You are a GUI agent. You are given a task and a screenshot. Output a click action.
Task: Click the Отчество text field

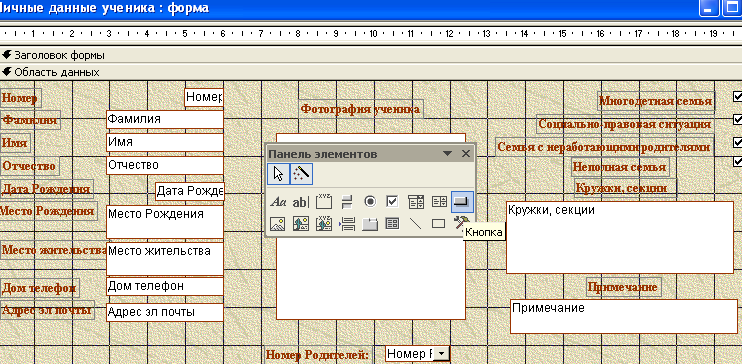click(165, 165)
